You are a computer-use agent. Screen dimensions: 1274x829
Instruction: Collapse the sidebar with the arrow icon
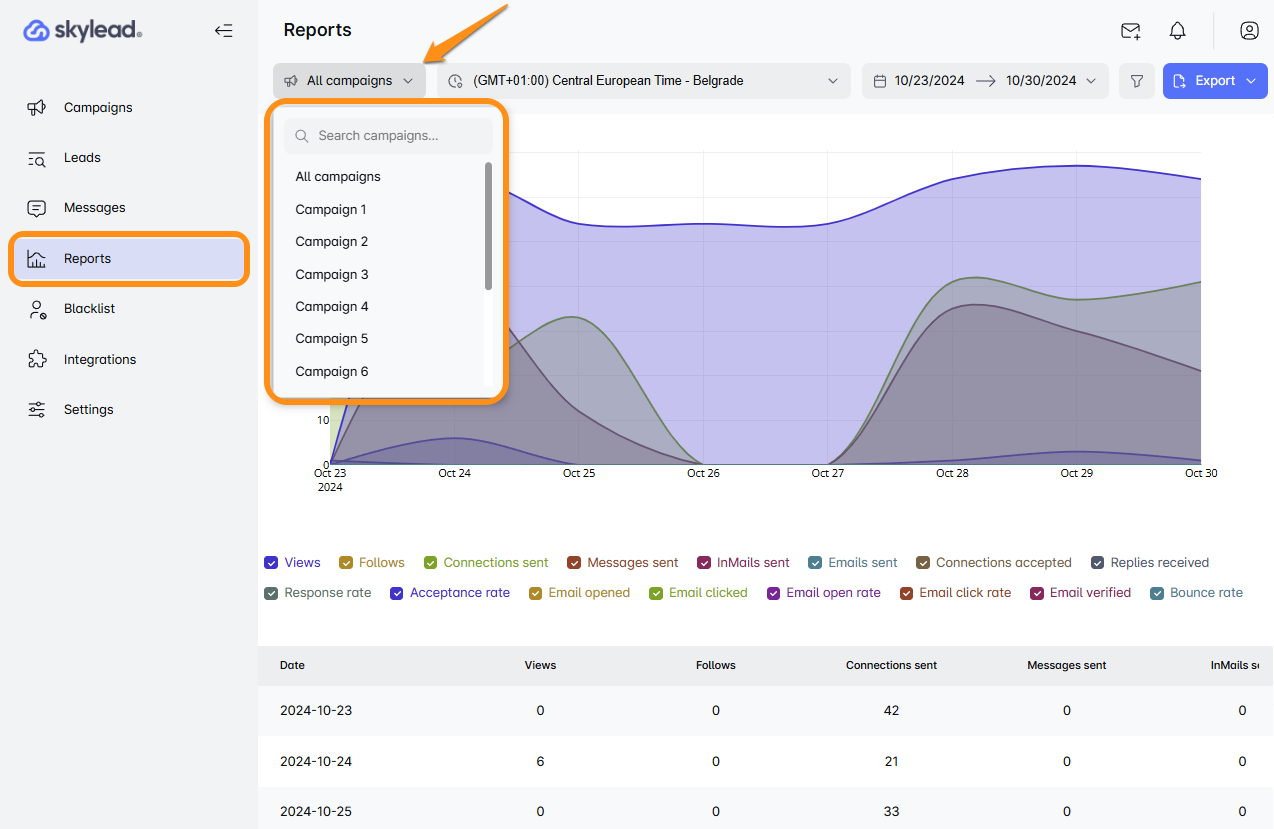pyautogui.click(x=223, y=31)
